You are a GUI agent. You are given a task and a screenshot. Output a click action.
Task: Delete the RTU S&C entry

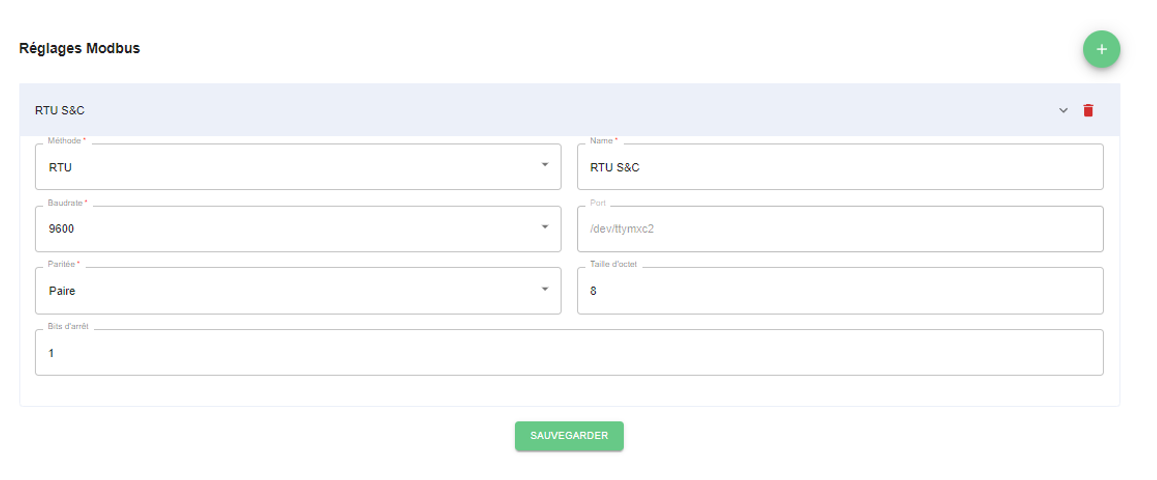point(1088,110)
